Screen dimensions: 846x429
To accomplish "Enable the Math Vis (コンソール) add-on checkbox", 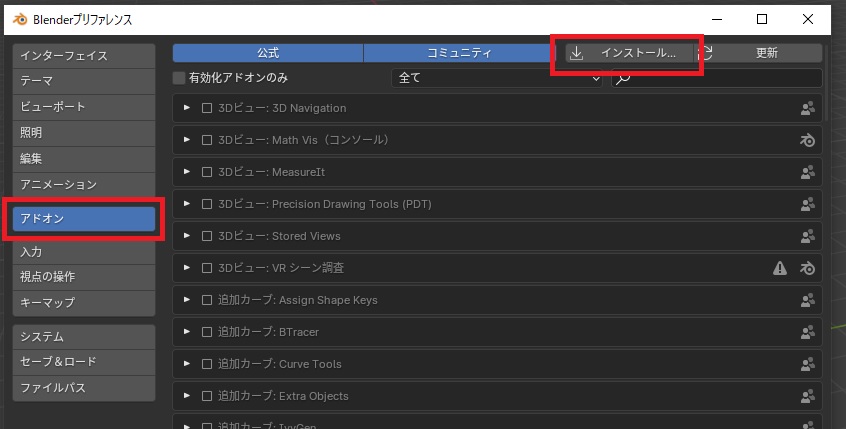I will pyautogui.click(x=207, y=140).
